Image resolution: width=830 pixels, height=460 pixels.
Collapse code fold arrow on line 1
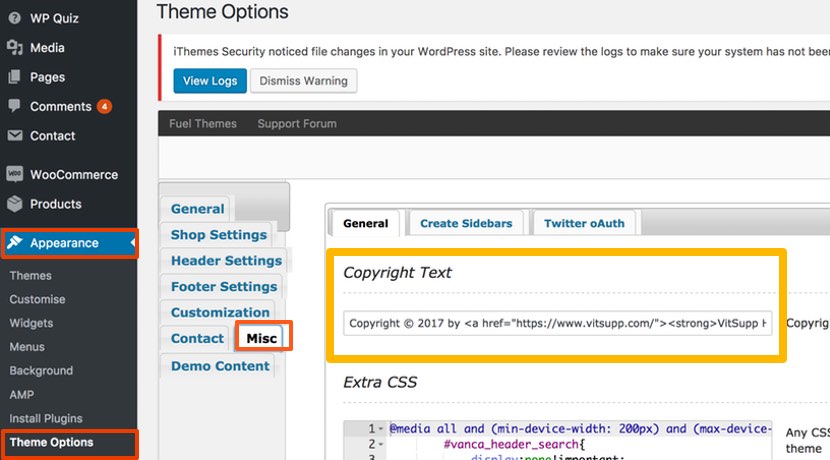(381, 429)
